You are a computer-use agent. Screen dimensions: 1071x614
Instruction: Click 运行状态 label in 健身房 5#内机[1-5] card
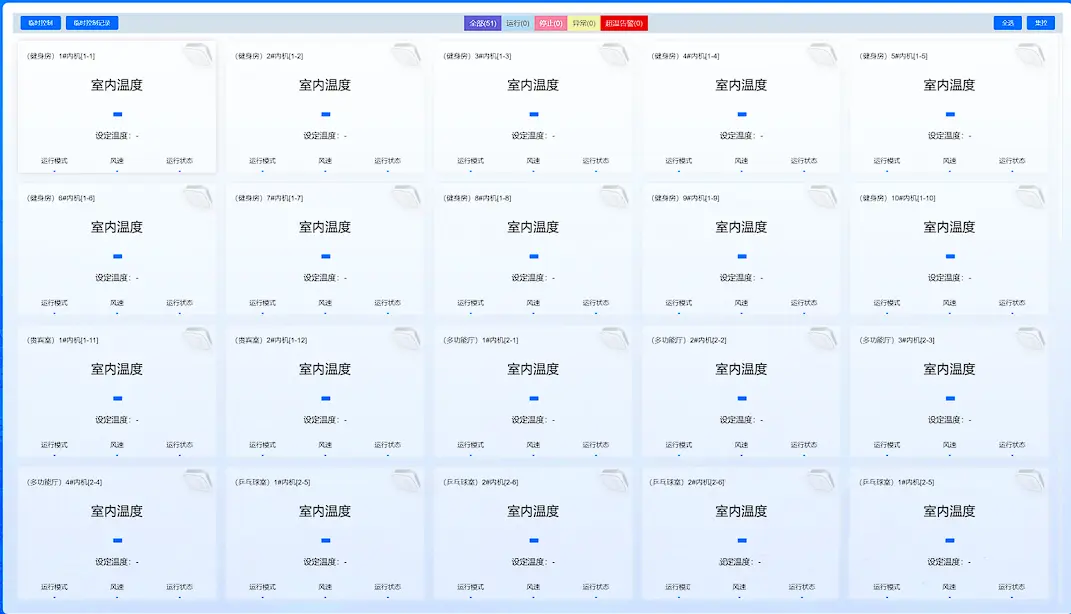[x=1012, y=161]
